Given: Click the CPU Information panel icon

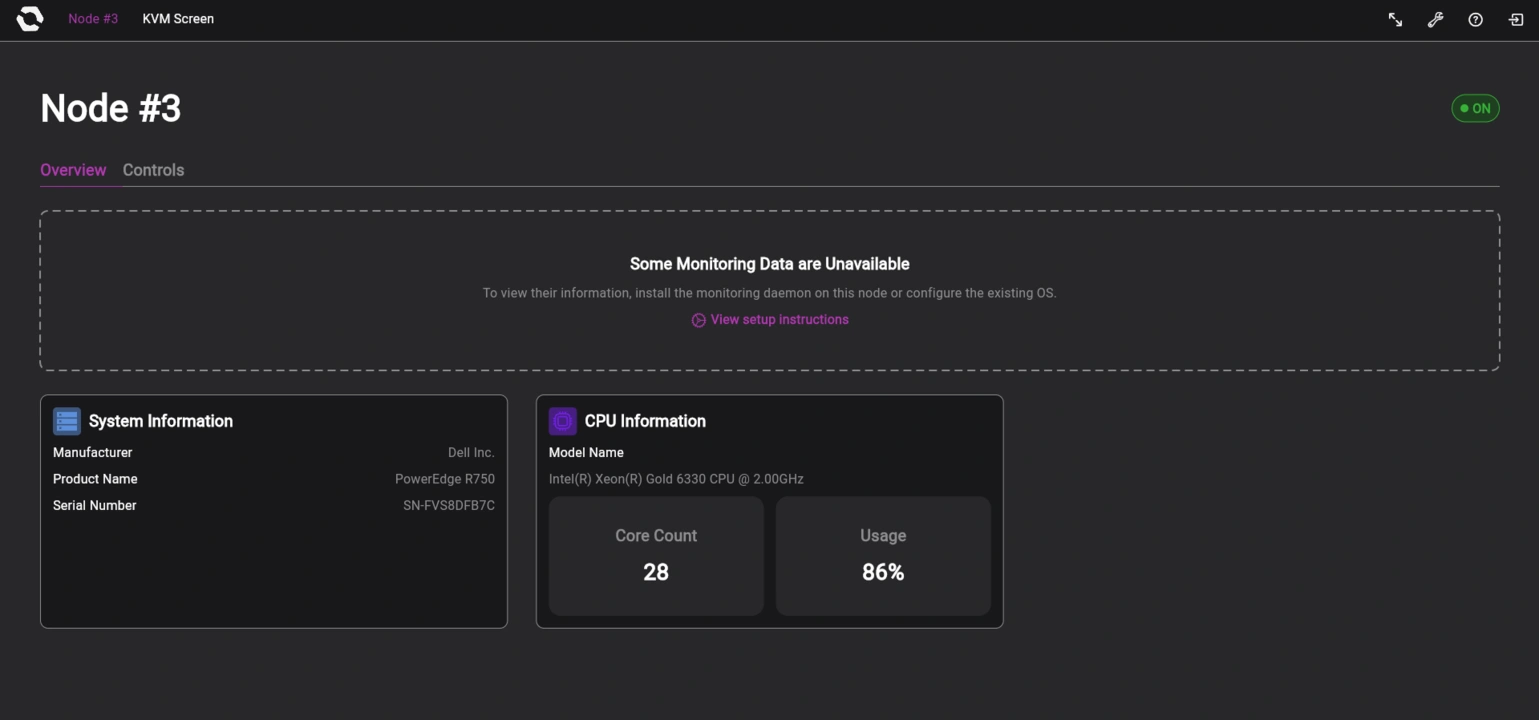Looking at the screenshot, I should pos(562,421).
